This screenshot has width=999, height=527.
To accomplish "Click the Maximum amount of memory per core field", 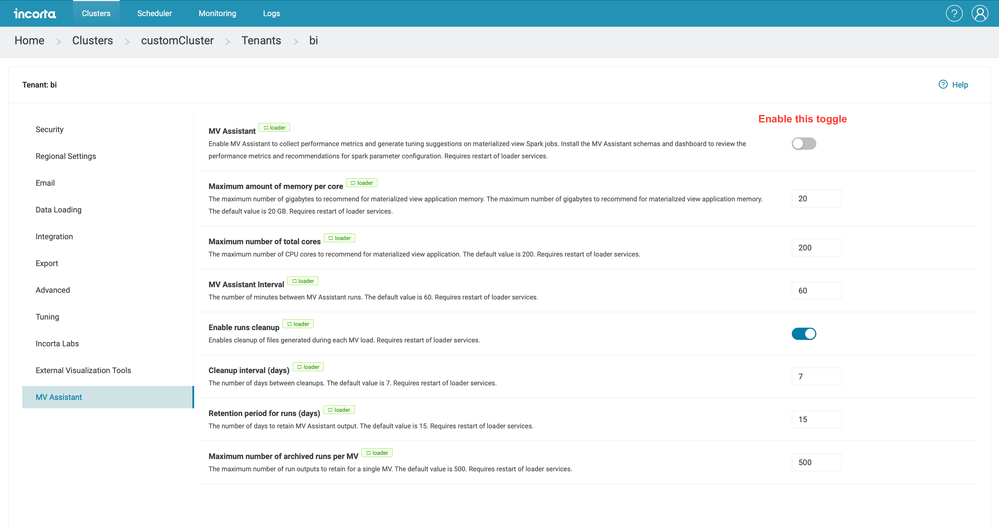I will 816,199.
